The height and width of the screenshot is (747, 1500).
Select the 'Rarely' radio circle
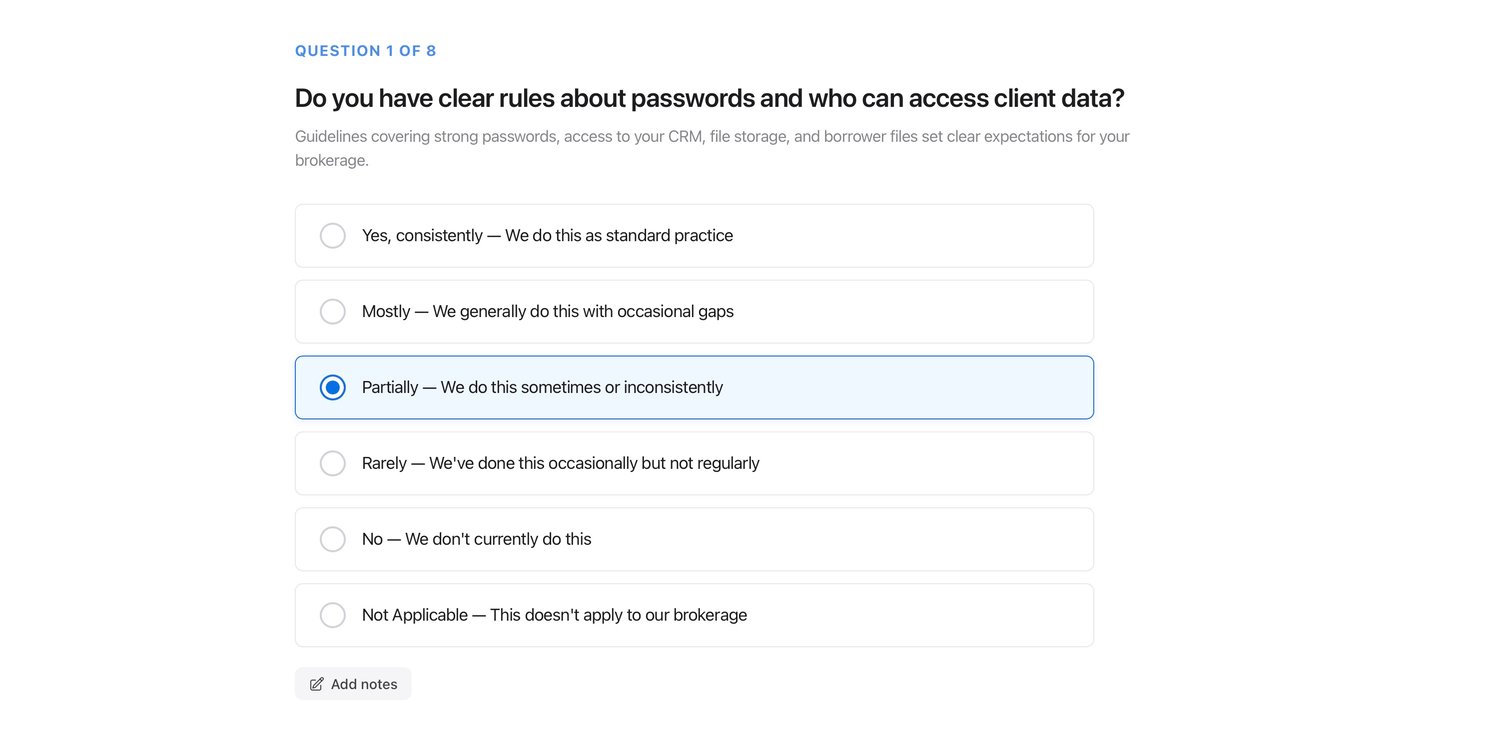tap(333, 463)
